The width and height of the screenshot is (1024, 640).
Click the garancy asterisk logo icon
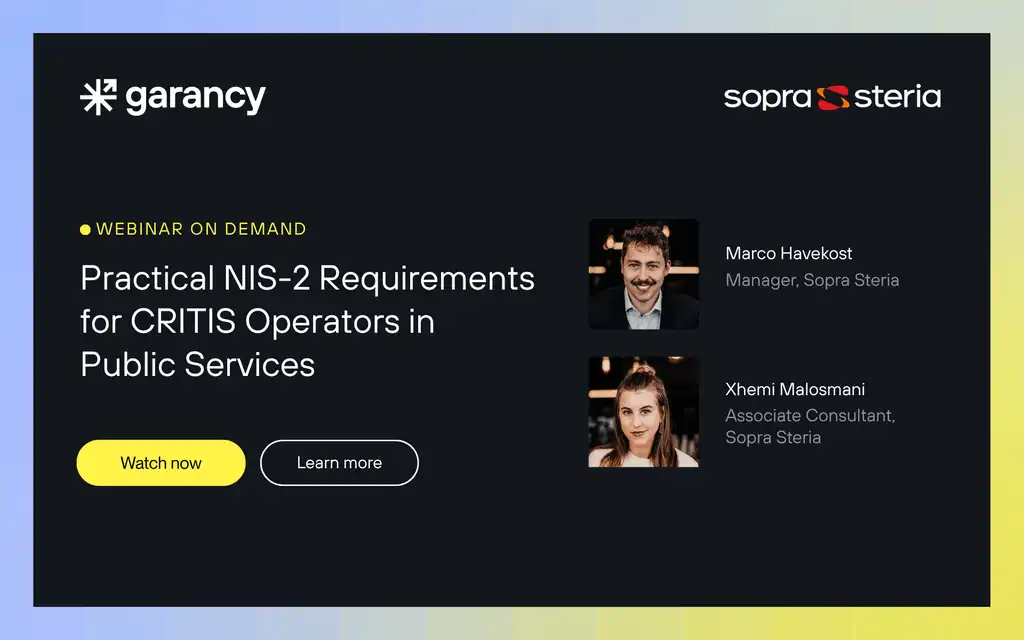coord(99,97)
